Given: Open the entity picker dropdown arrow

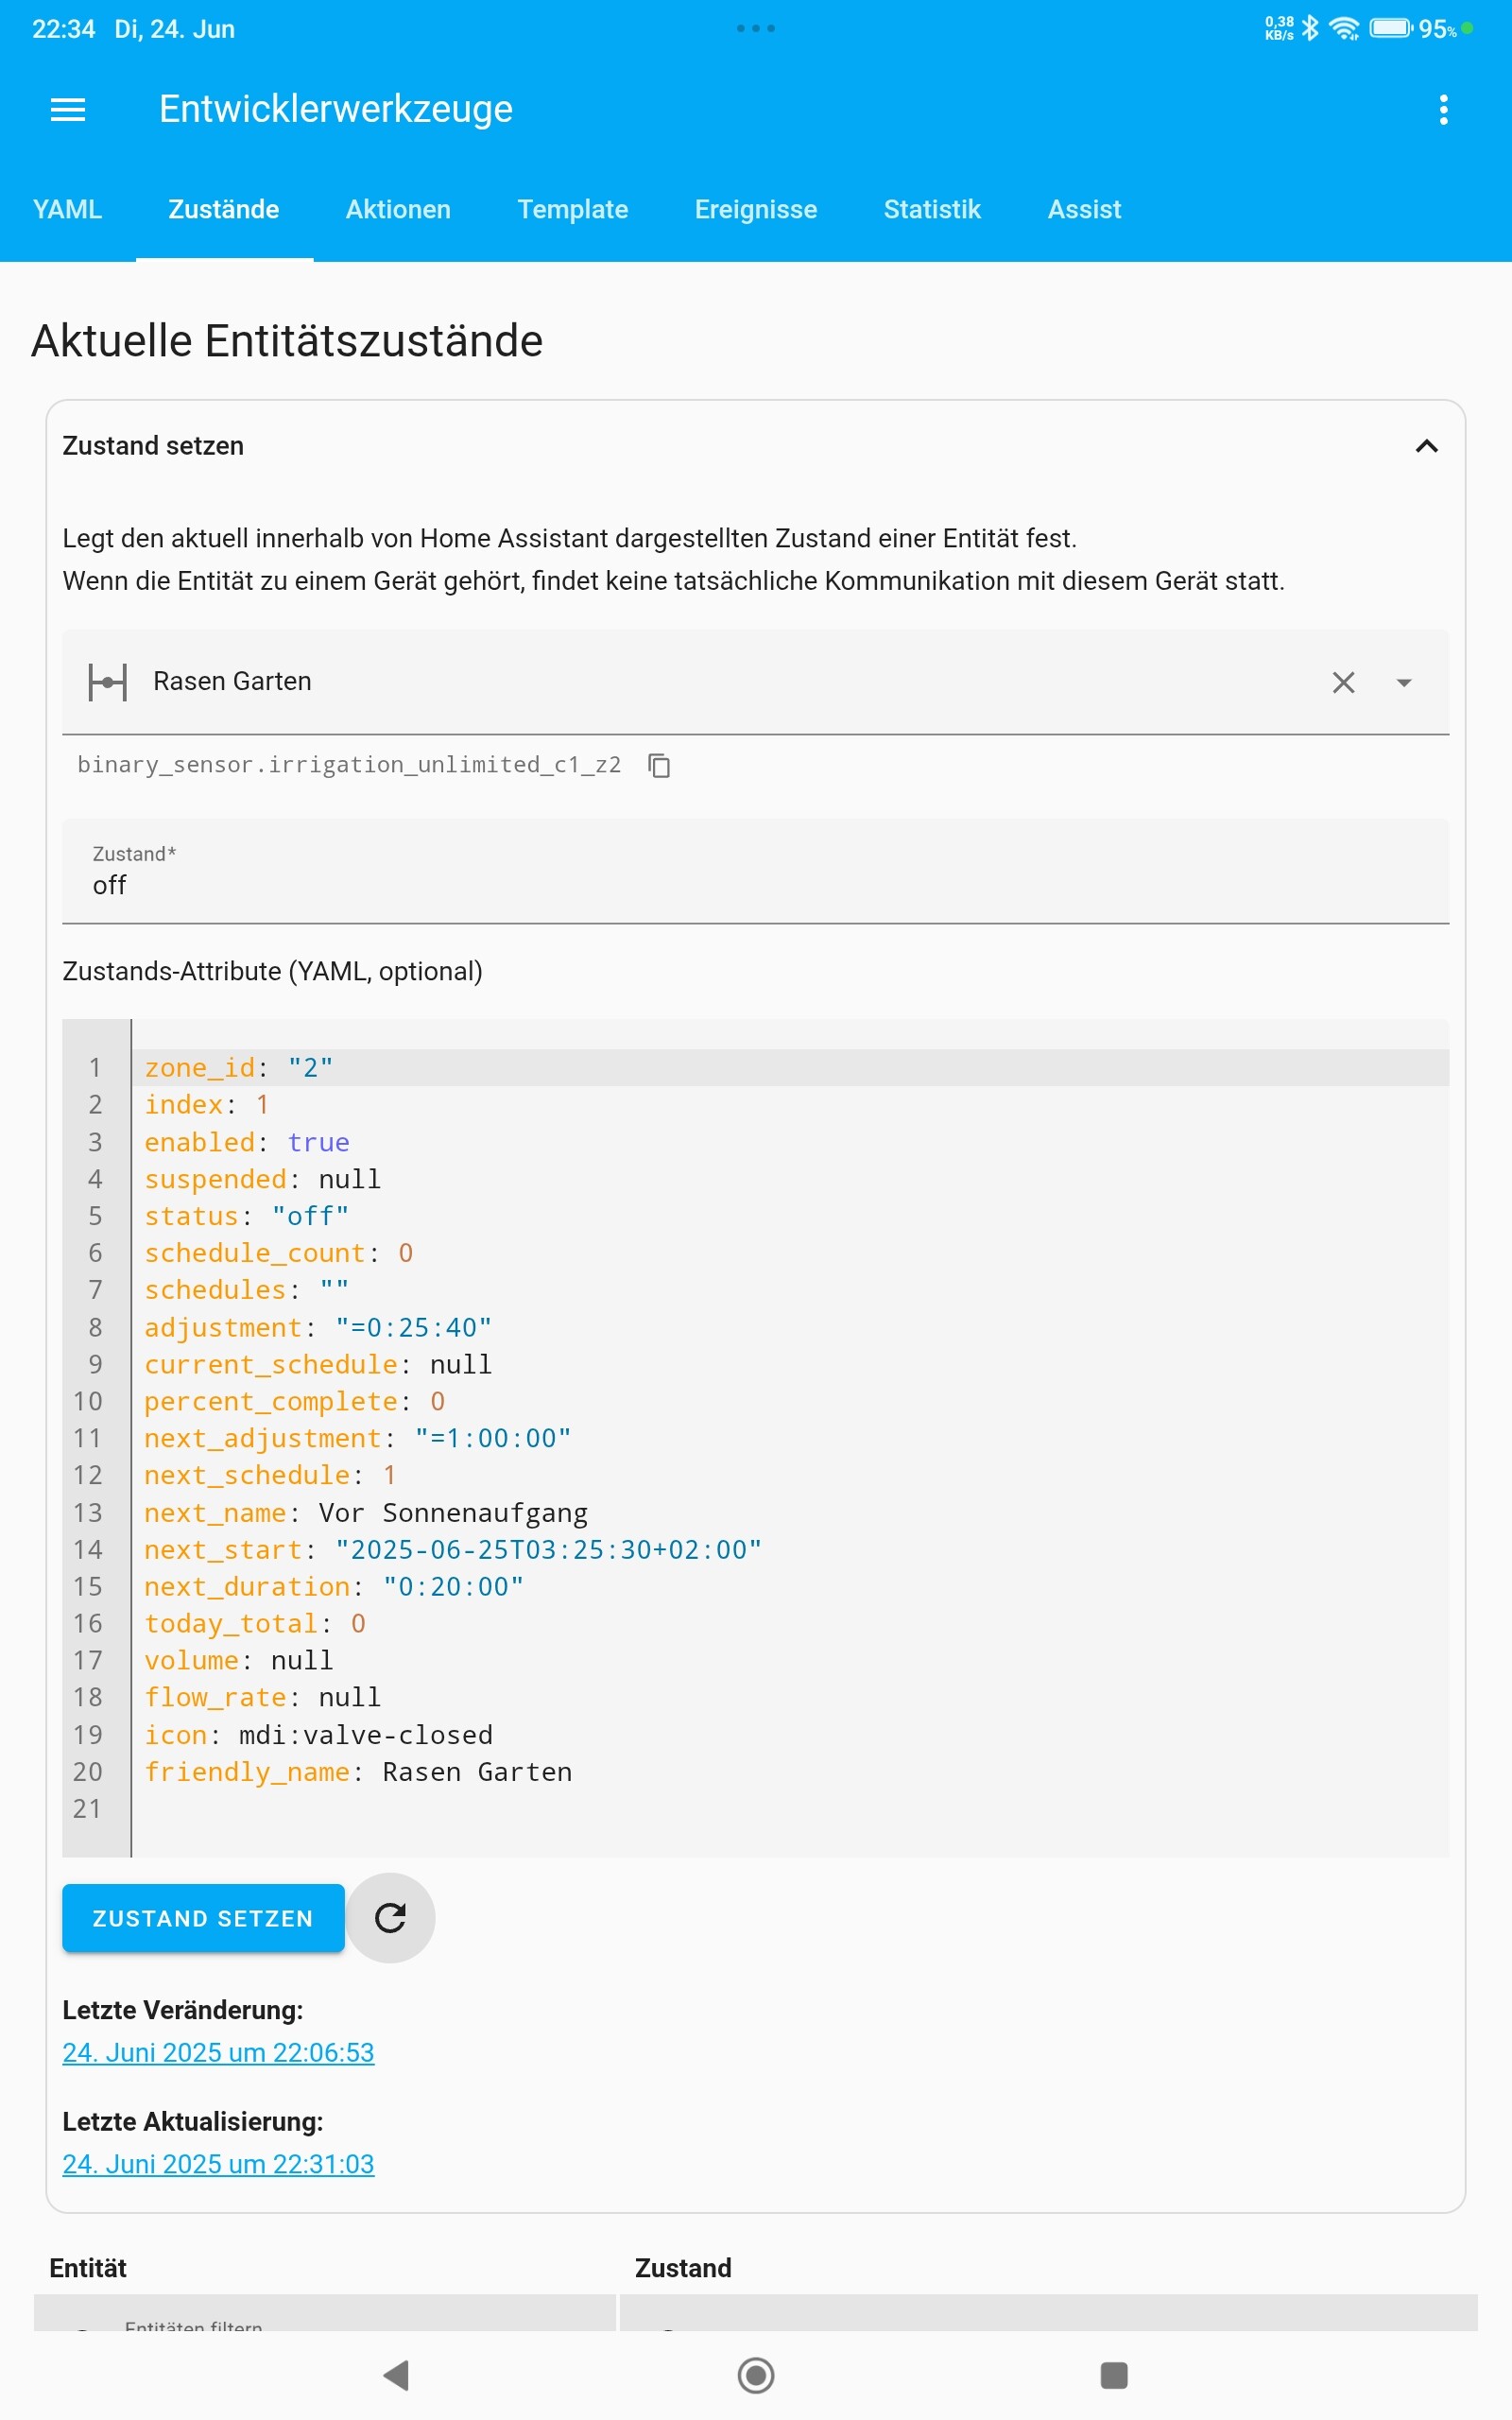Looking at the screenshot, I should click(1404, 682).
